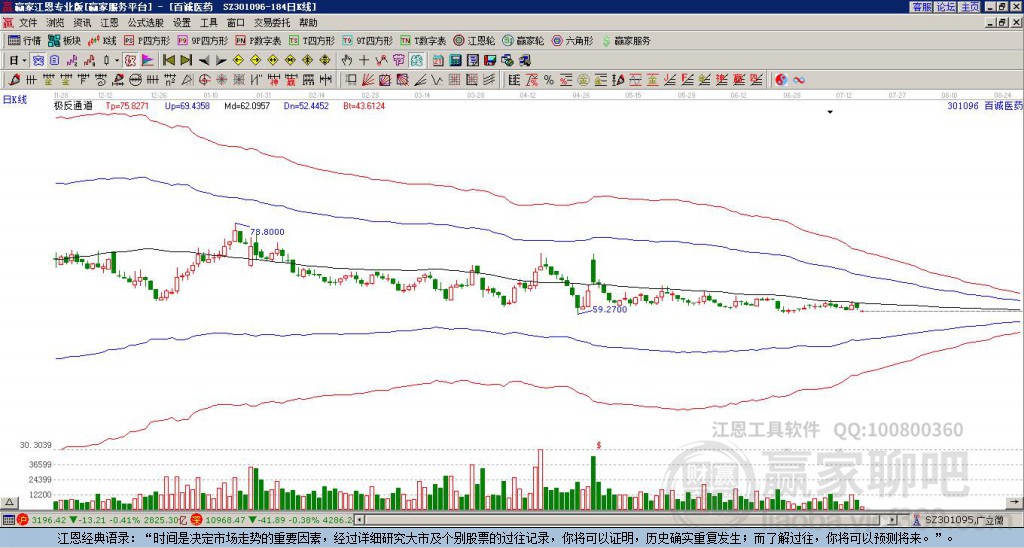This screenshot has height=548, width=1024.
Task: Open the T数字表 number table
Action: pos(423,40)
